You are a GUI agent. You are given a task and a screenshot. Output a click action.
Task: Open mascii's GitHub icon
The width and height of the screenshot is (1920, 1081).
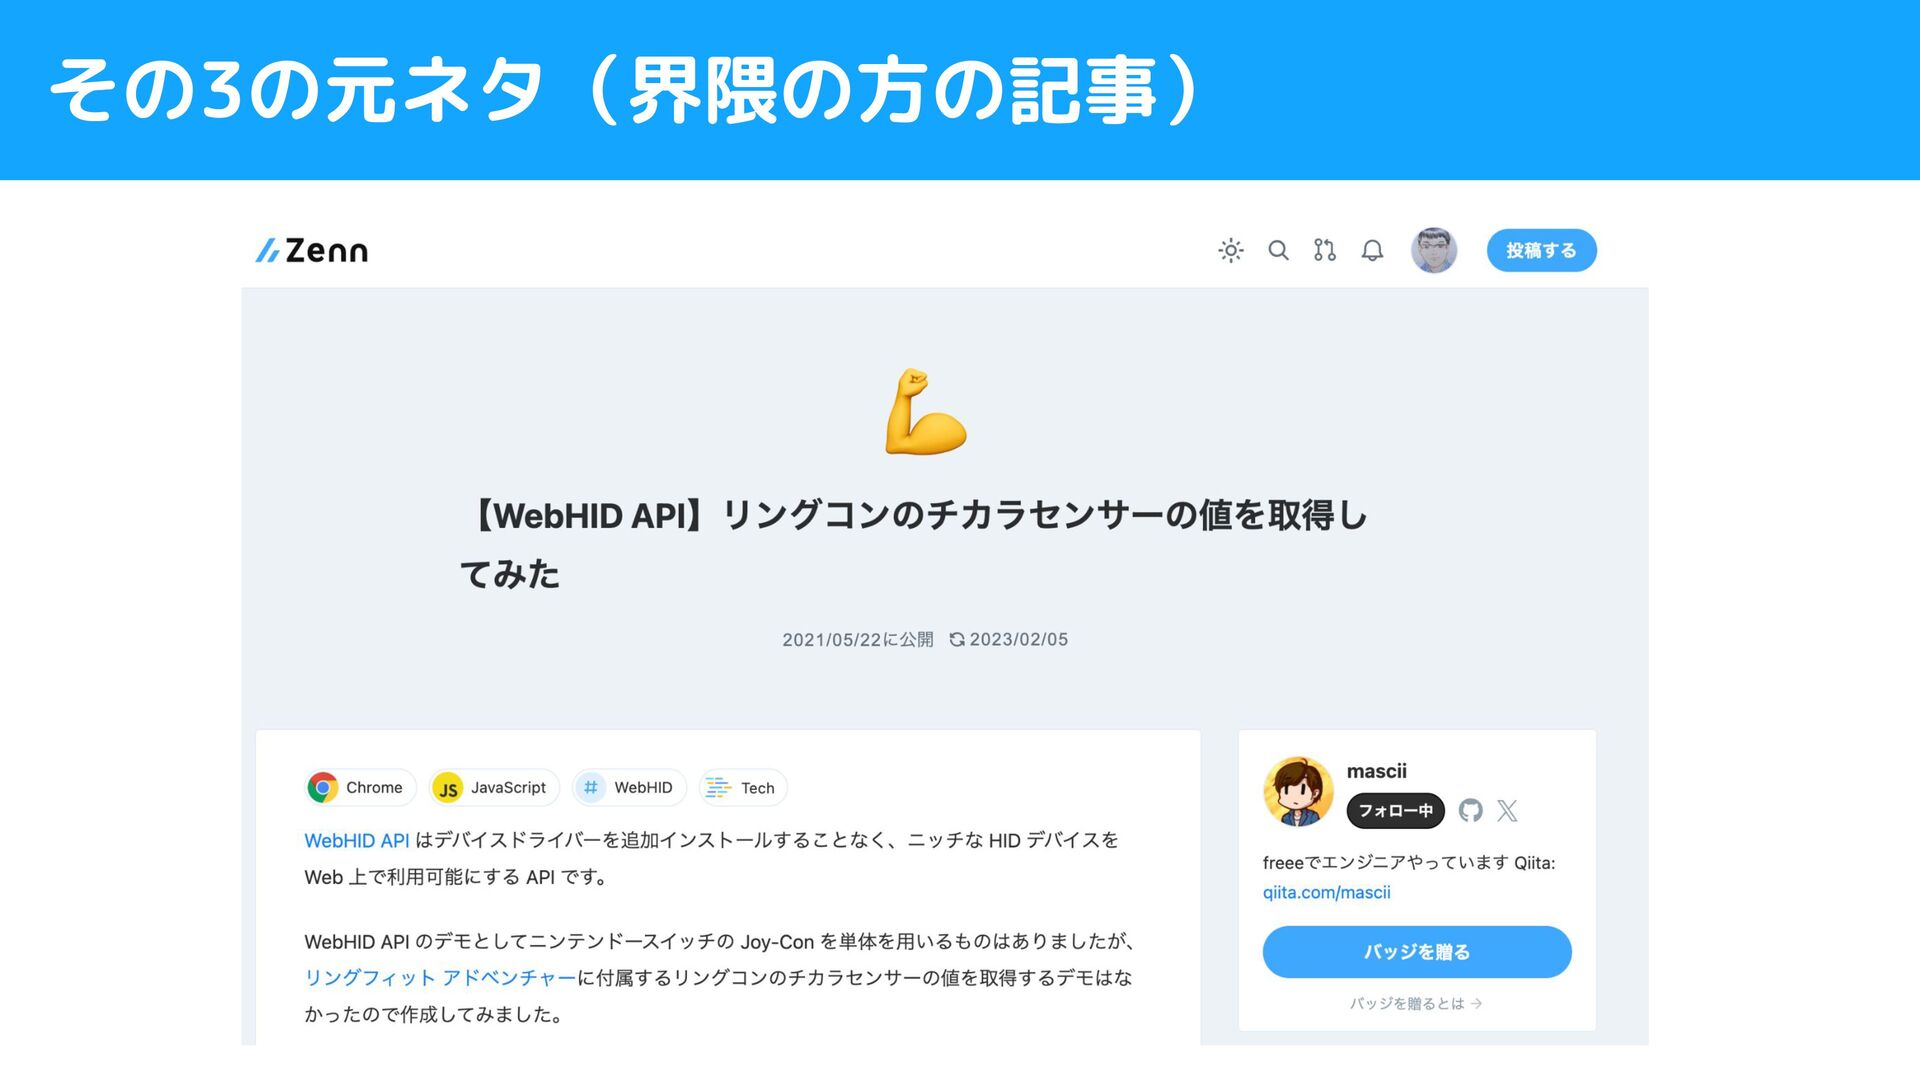pyautogui.click(x=1470, y=811)
